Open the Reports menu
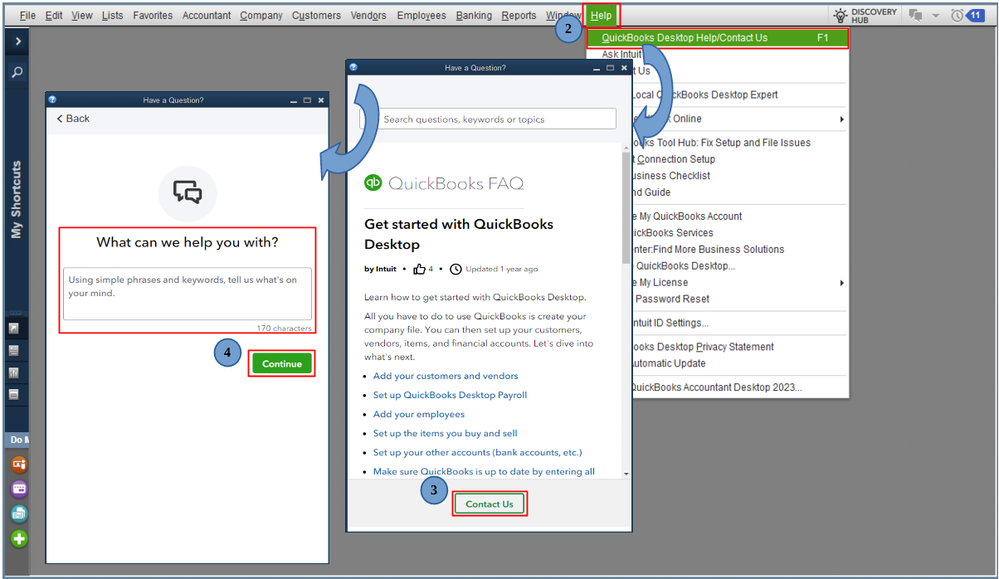999x579 pixels. 518,15
